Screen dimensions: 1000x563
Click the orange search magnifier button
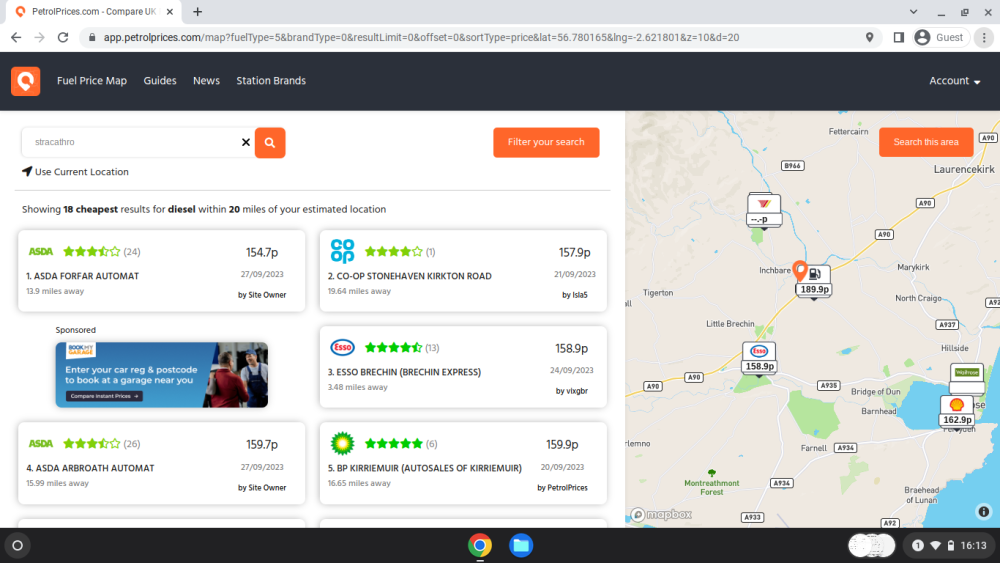(270, 142)
